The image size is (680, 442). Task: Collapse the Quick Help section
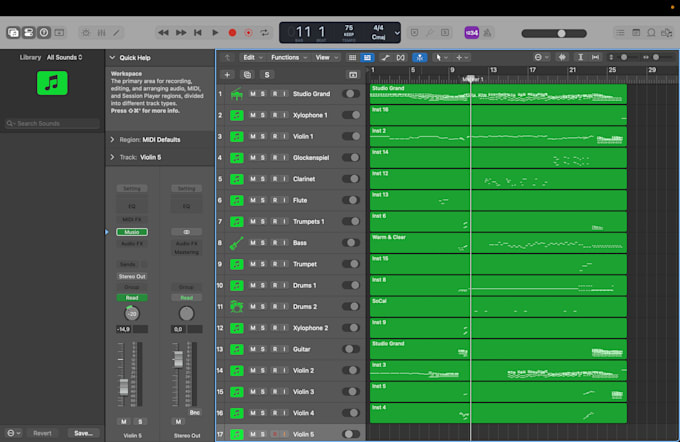[x=112, y=58]
